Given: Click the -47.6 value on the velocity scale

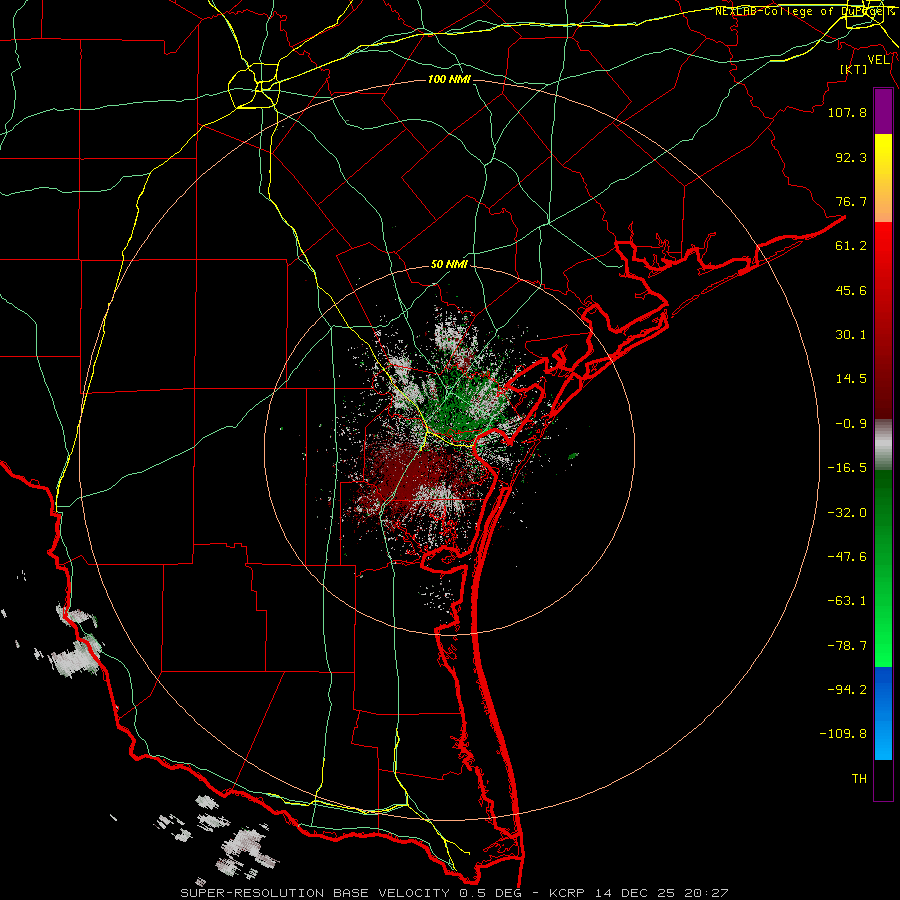Looking at the screenshot, I should [847, 557].
